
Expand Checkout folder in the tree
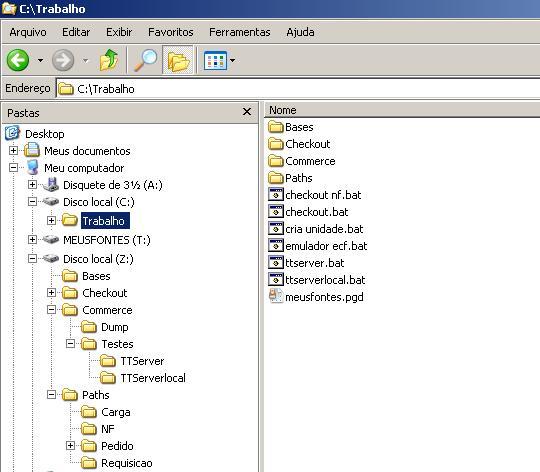click(x=51, y=293)
